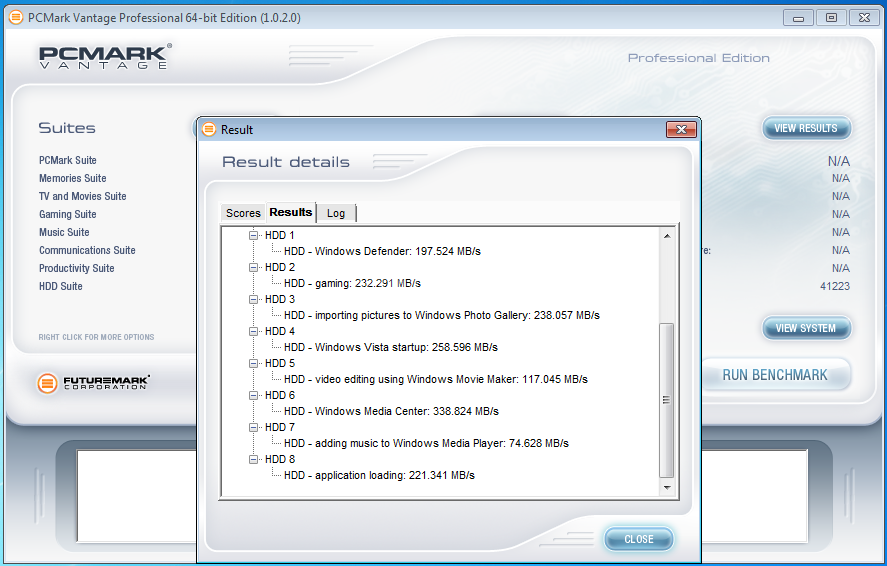Select Productivity Suite in Suites list
The image size is (887, 566).
76,269
